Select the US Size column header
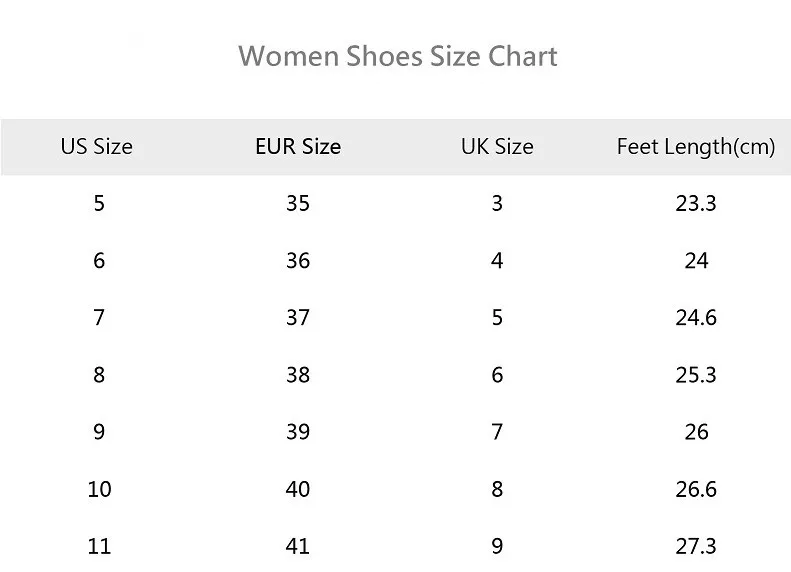 (96, 147)
